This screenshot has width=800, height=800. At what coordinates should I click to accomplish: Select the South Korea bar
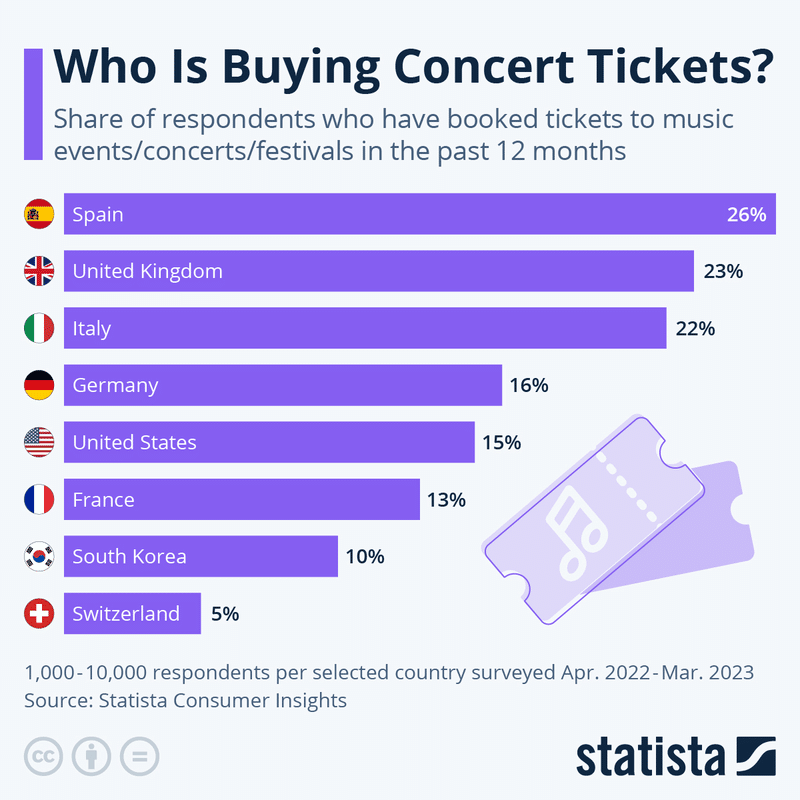tap(201, 556)
